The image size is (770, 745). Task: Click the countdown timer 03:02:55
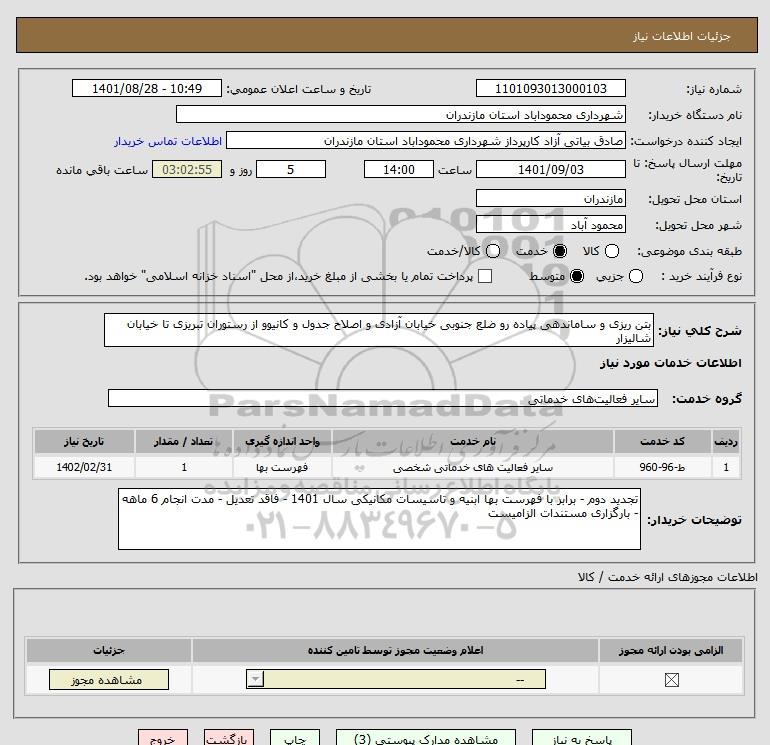pos(187,169)
